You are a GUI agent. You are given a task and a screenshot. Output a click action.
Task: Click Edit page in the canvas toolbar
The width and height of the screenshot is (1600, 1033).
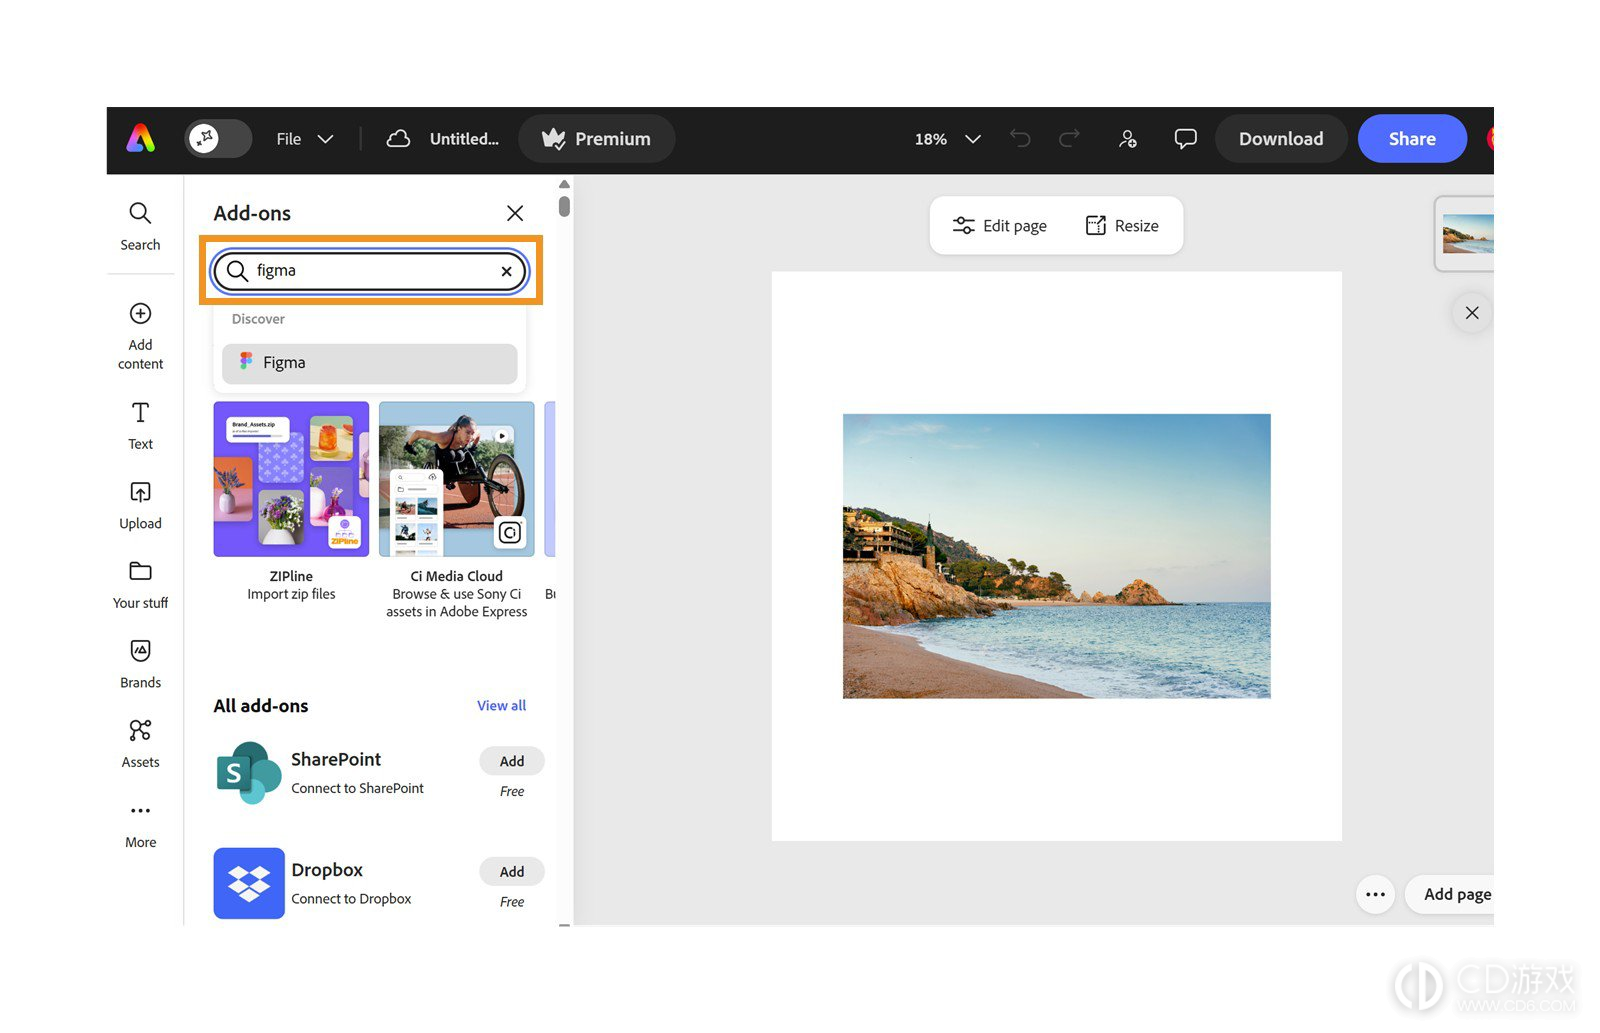pos(1000,226)
